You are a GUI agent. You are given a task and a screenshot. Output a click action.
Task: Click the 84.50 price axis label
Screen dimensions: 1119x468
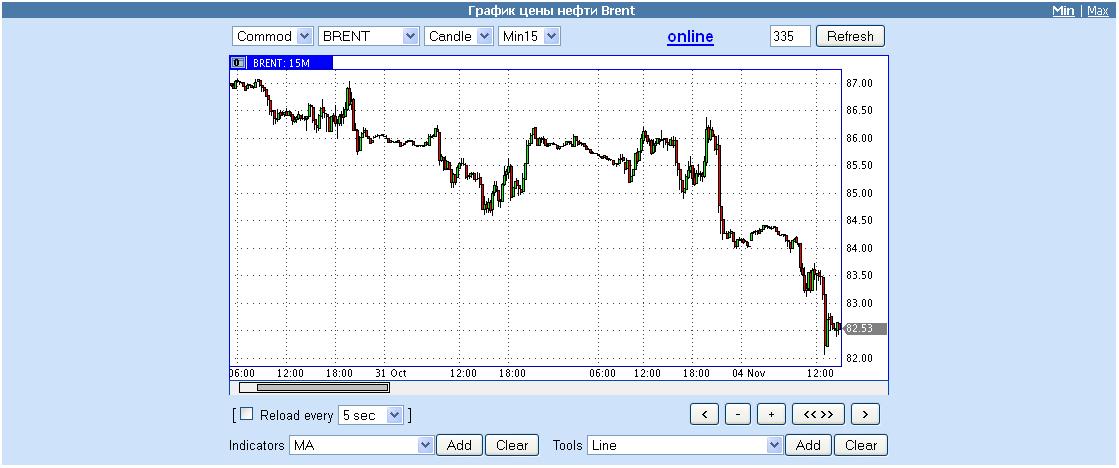tap(859, 220)
